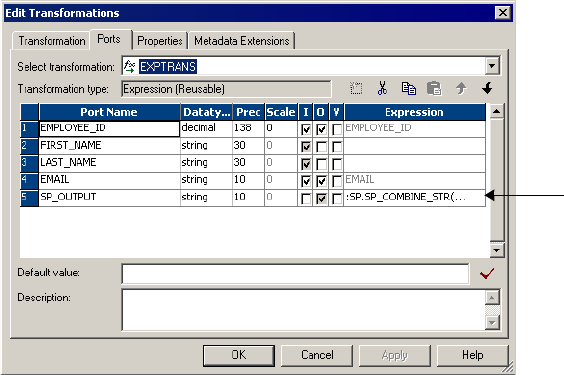
Task: Enable the Variable checkbox for FIRST_NAME
Action: [337, 147]
